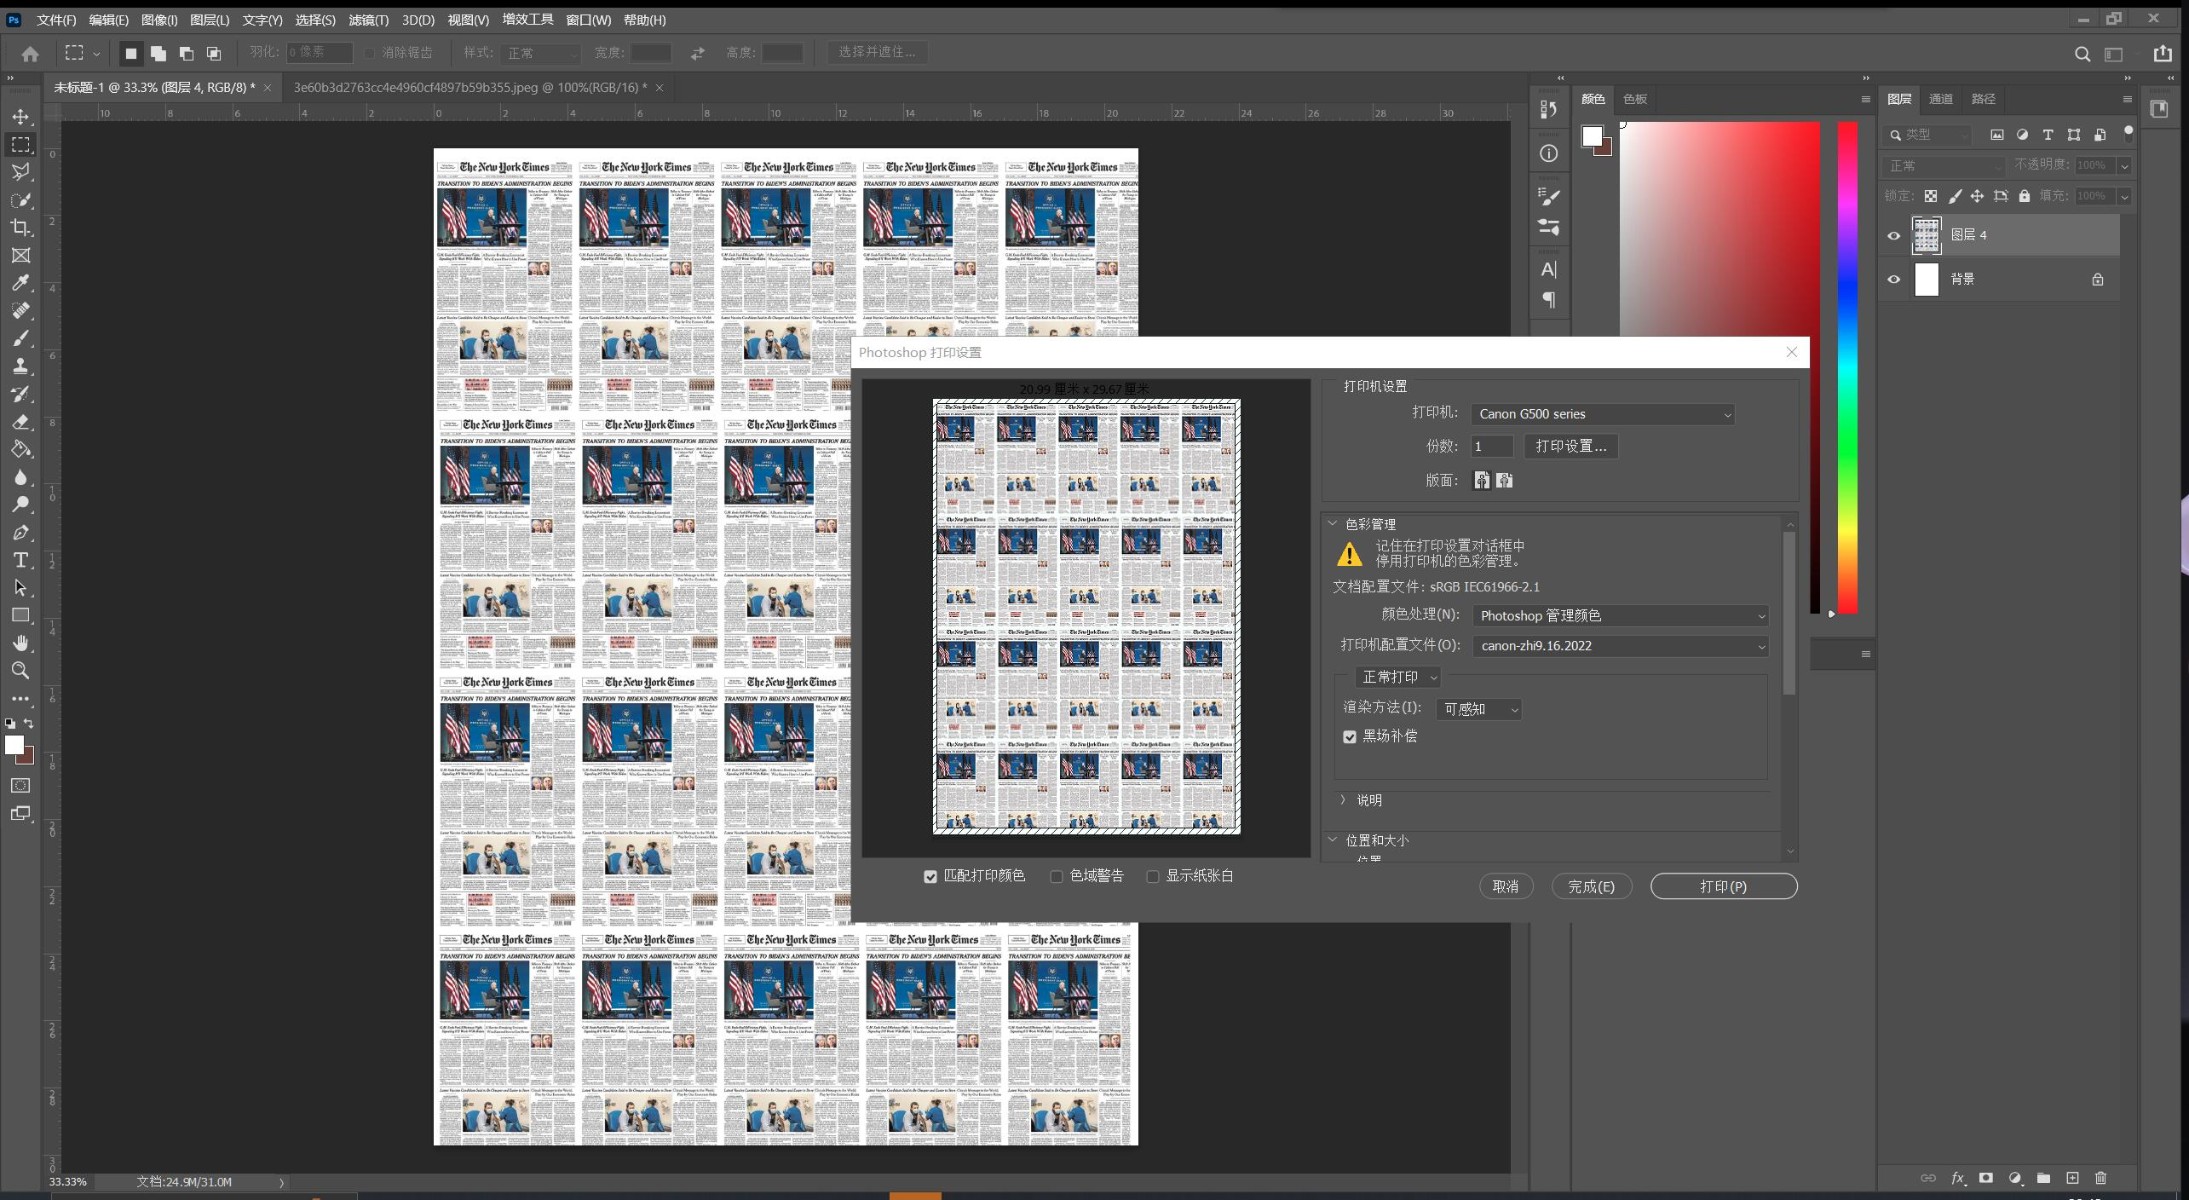Select the Frame tool
The image size is (2189, 1200).
20,256
